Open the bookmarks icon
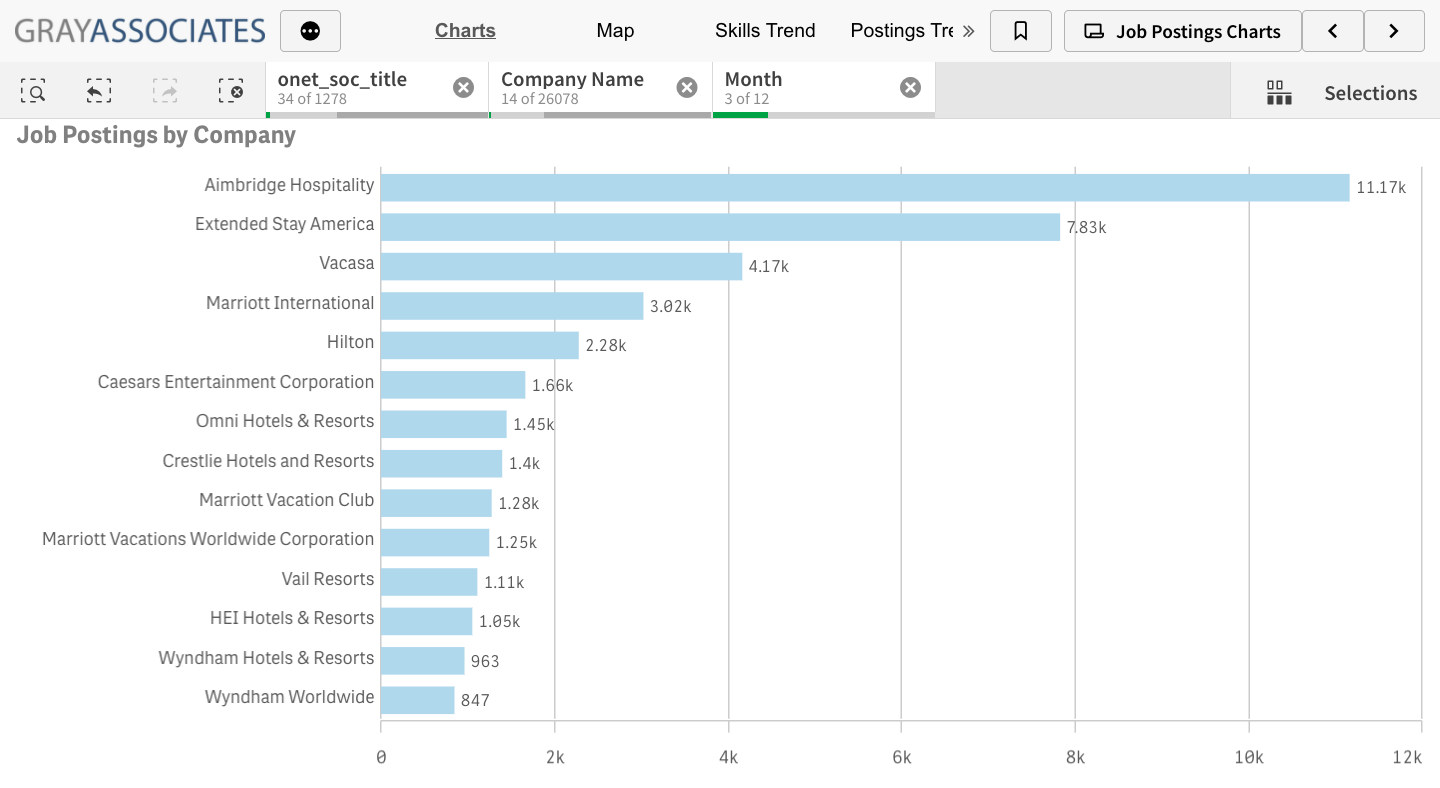1440x788 pixels. coord(1021,31)
